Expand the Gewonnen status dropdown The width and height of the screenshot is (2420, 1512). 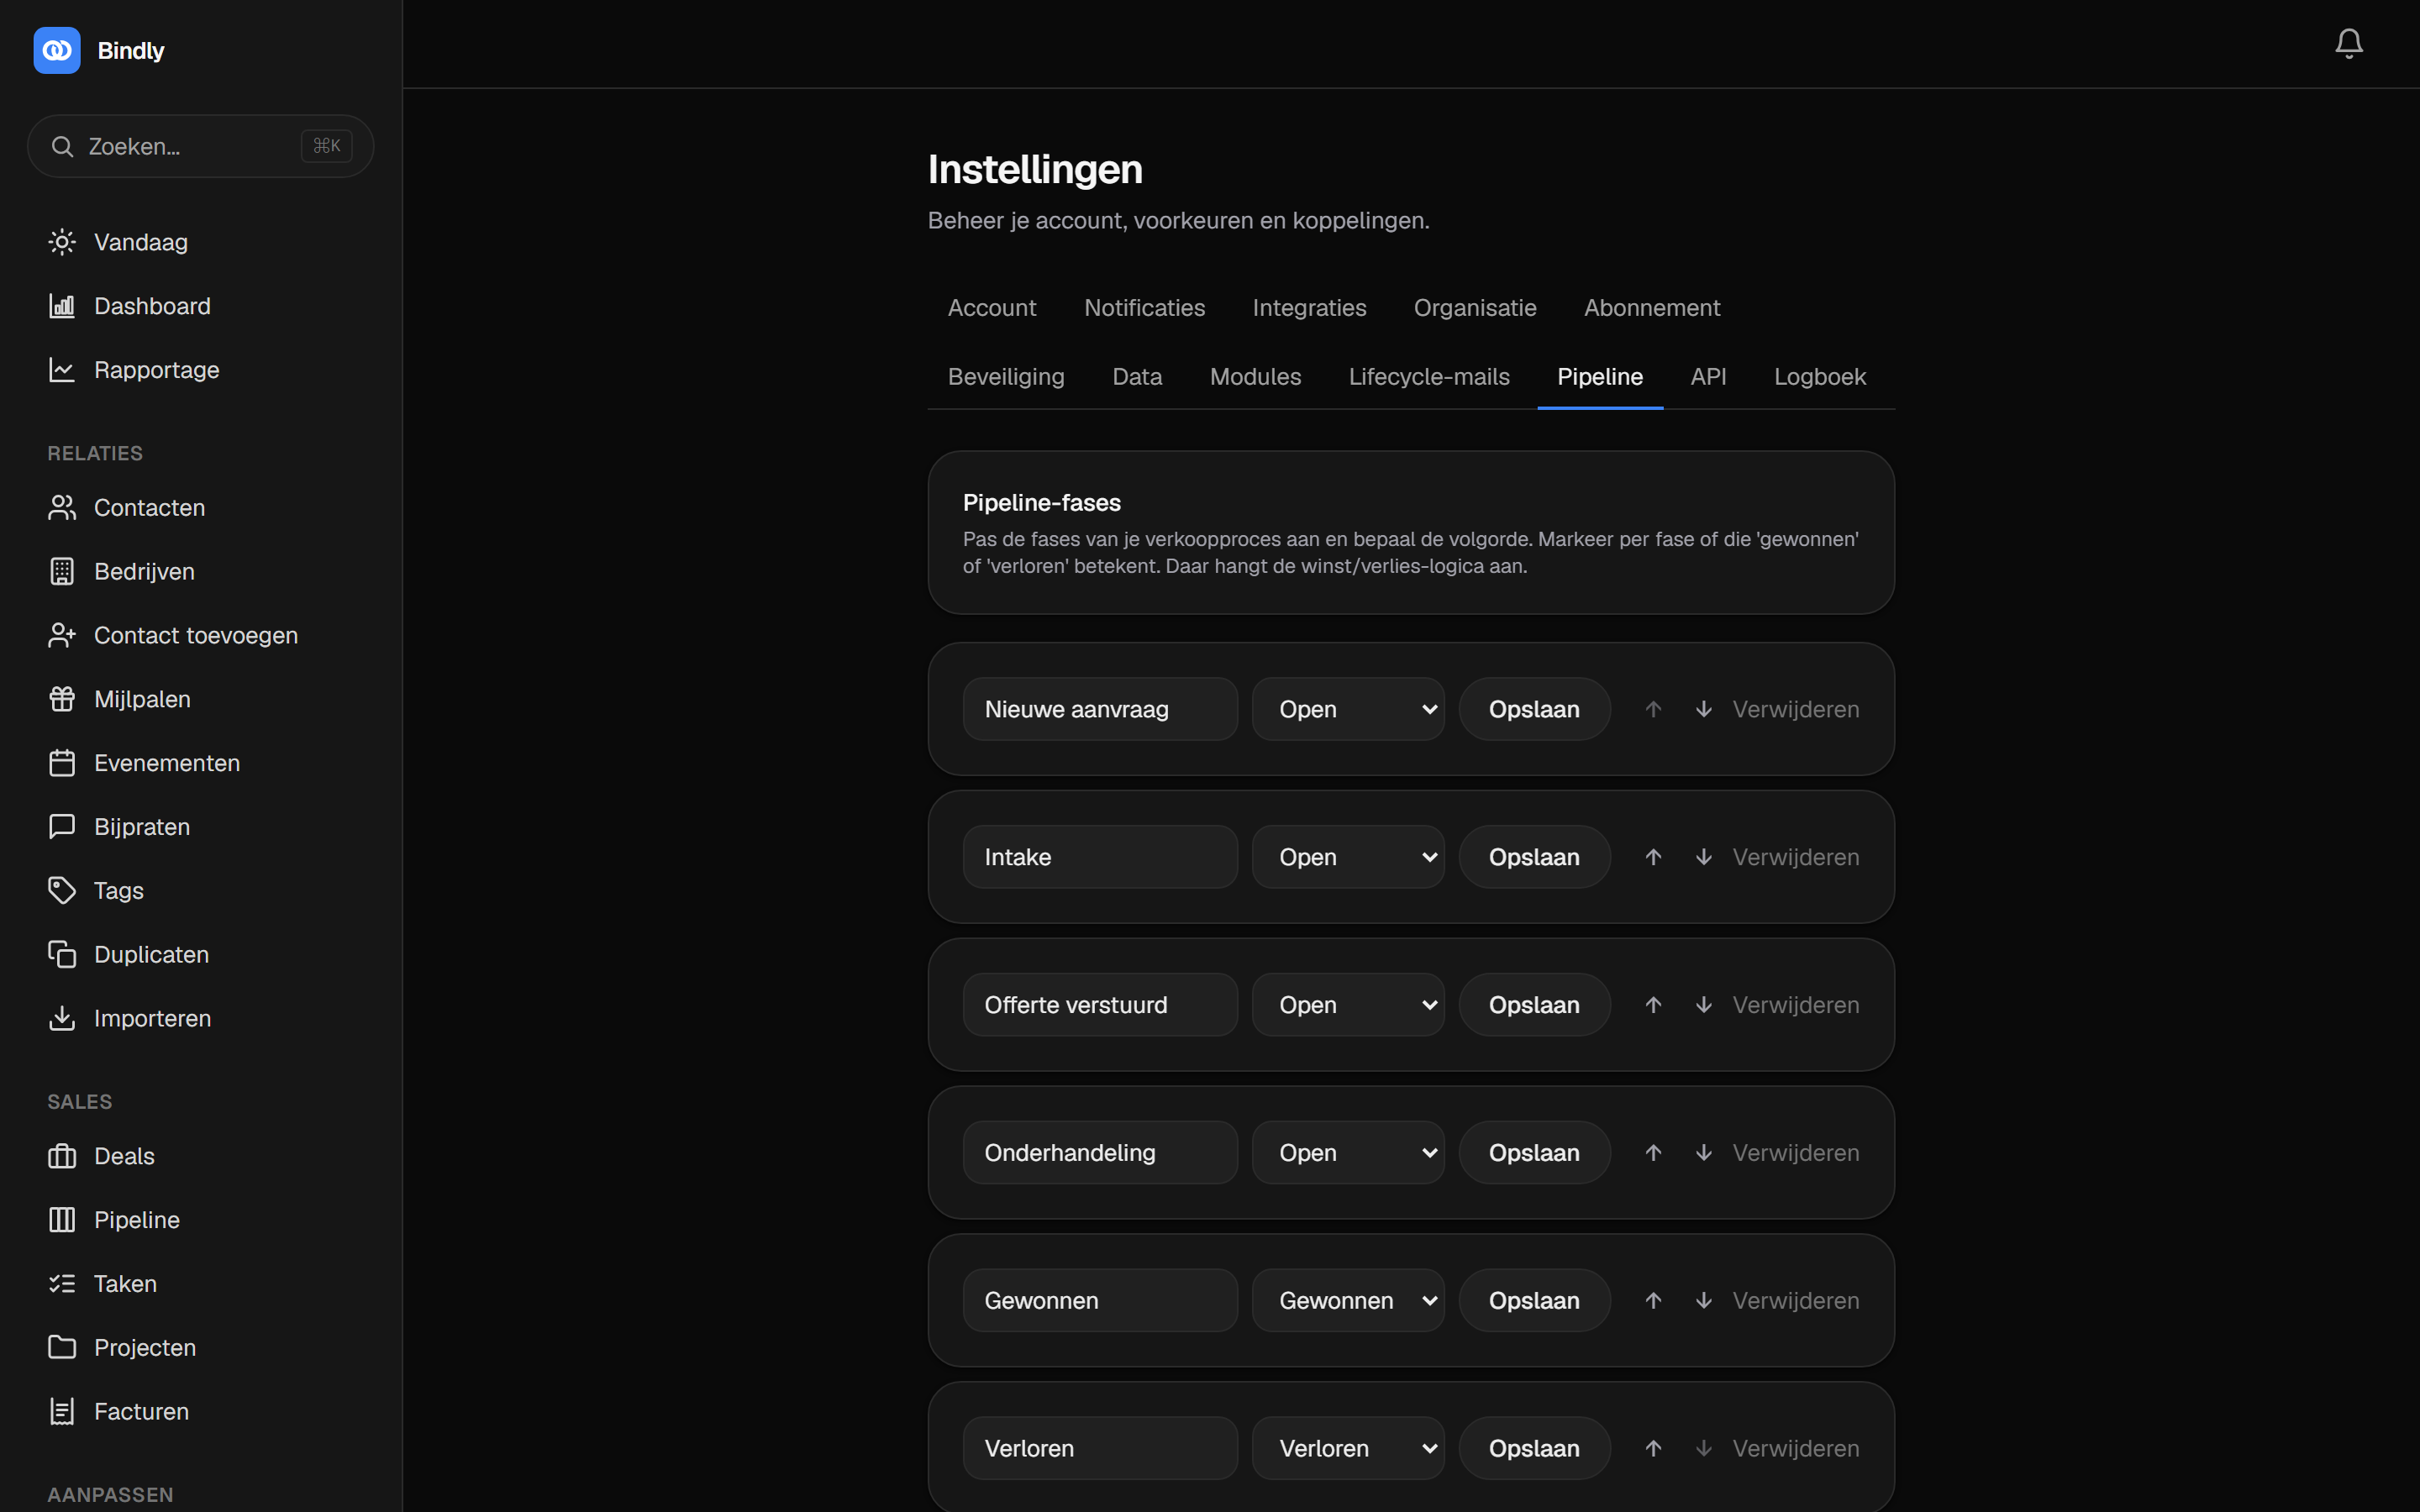point(1348,1300)
